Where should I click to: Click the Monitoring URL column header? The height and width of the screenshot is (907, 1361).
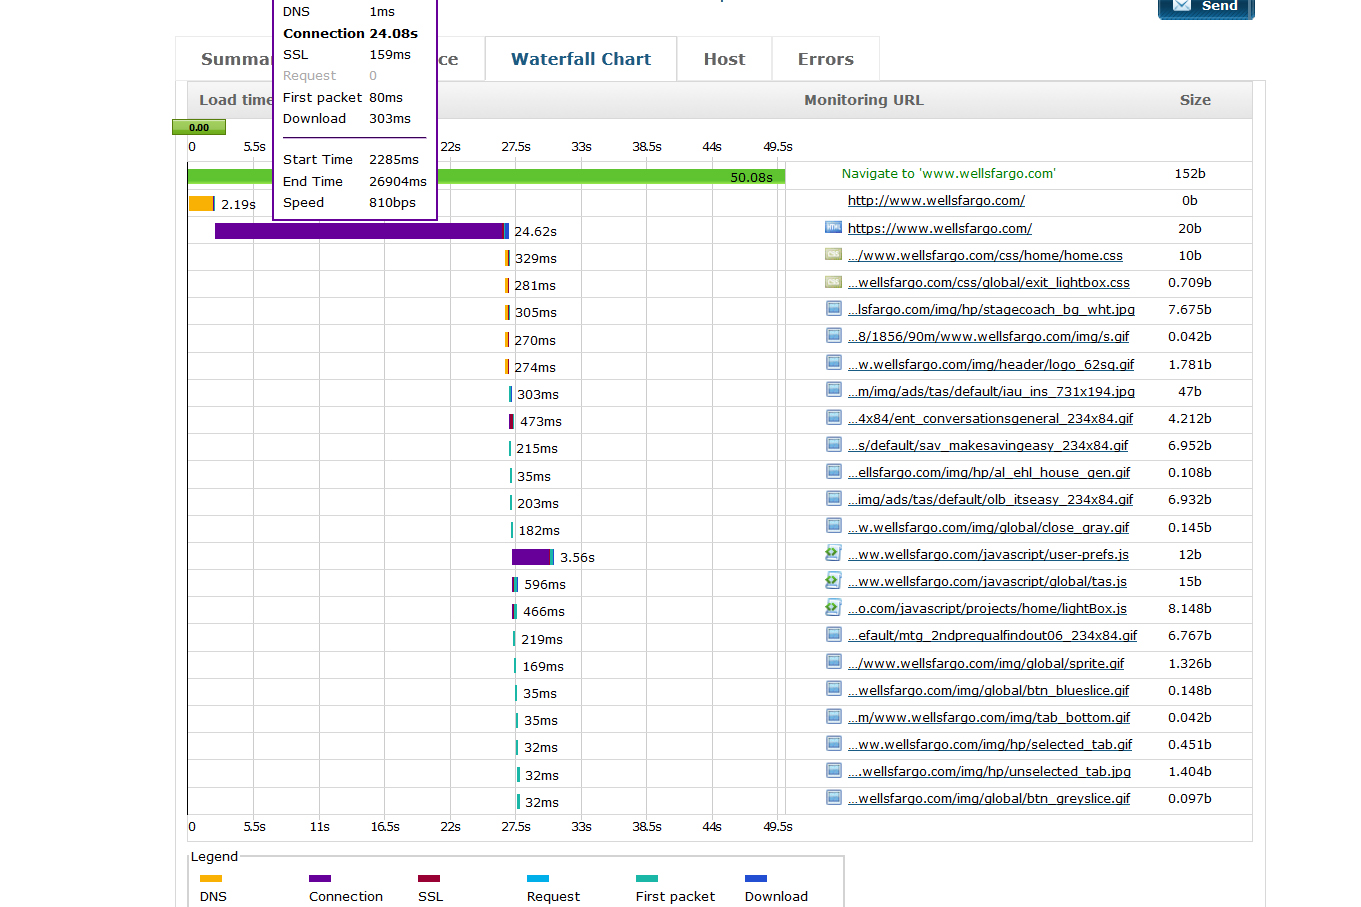point(864,100)
